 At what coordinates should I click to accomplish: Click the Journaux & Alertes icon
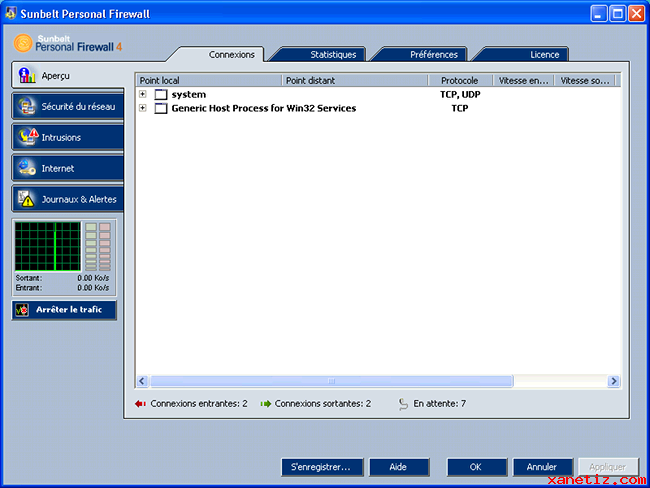(x=26, y=199)
